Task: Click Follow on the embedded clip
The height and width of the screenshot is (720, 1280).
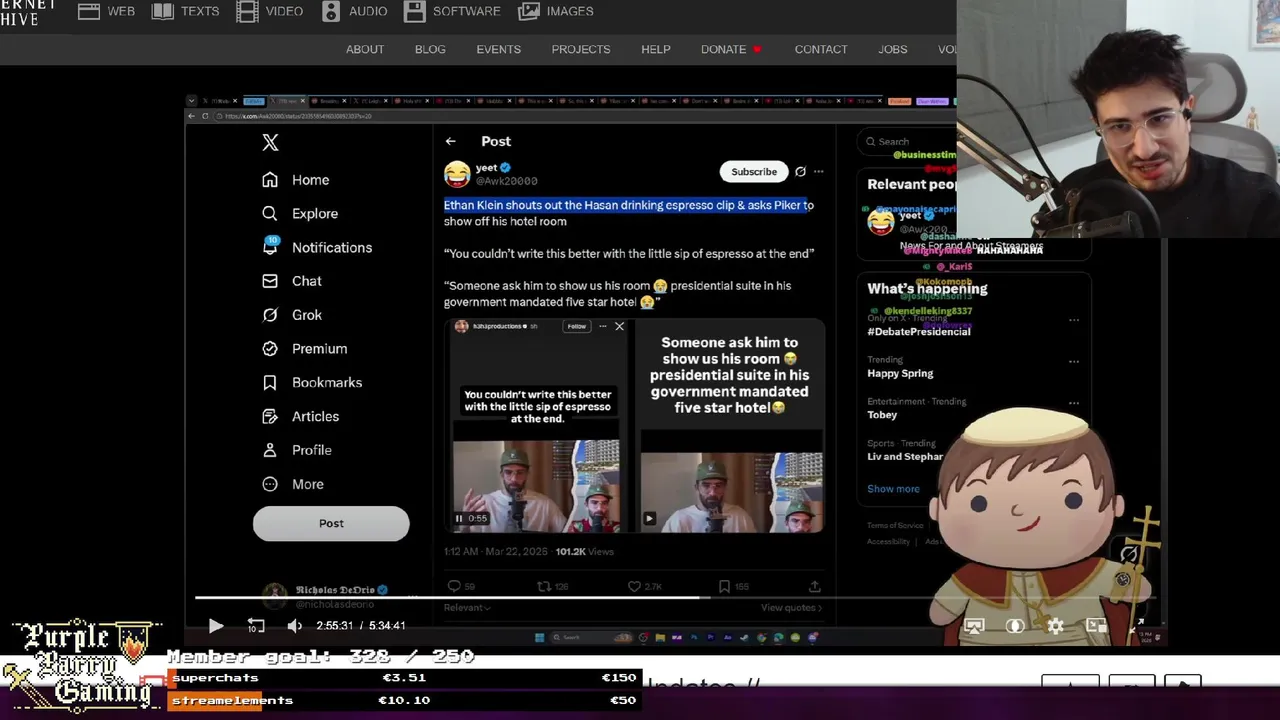Action: tap(577, 326)
